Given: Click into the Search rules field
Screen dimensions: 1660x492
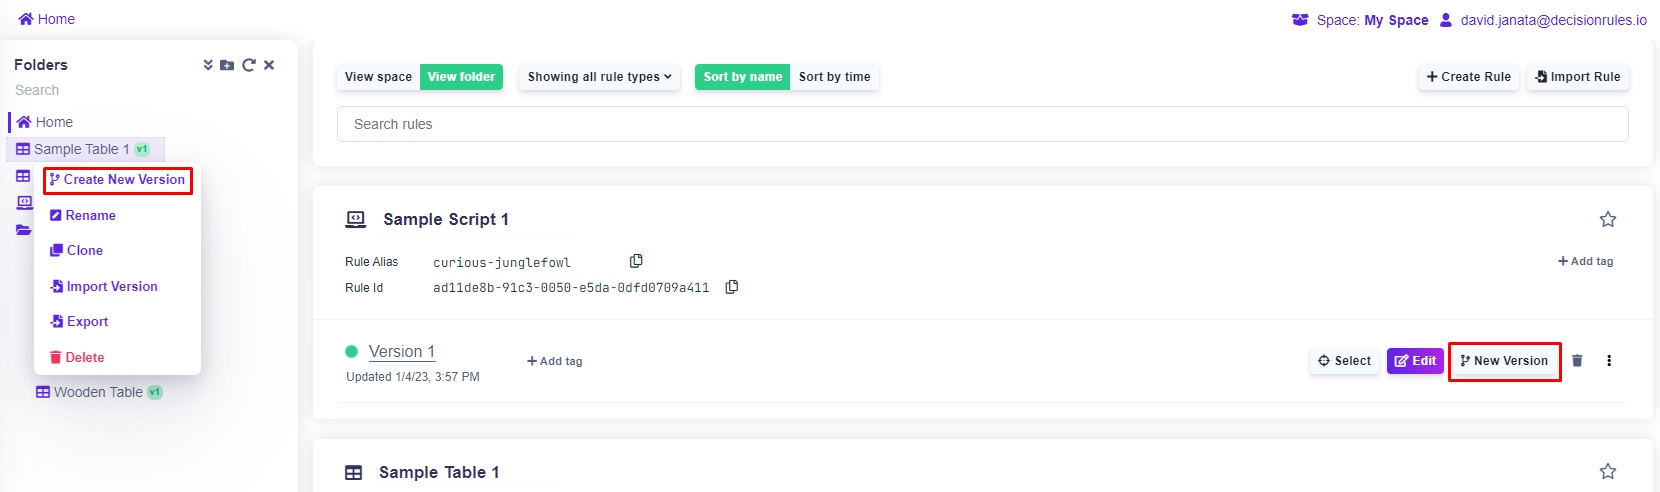Looking at the screenshot, I should [982, 124].
